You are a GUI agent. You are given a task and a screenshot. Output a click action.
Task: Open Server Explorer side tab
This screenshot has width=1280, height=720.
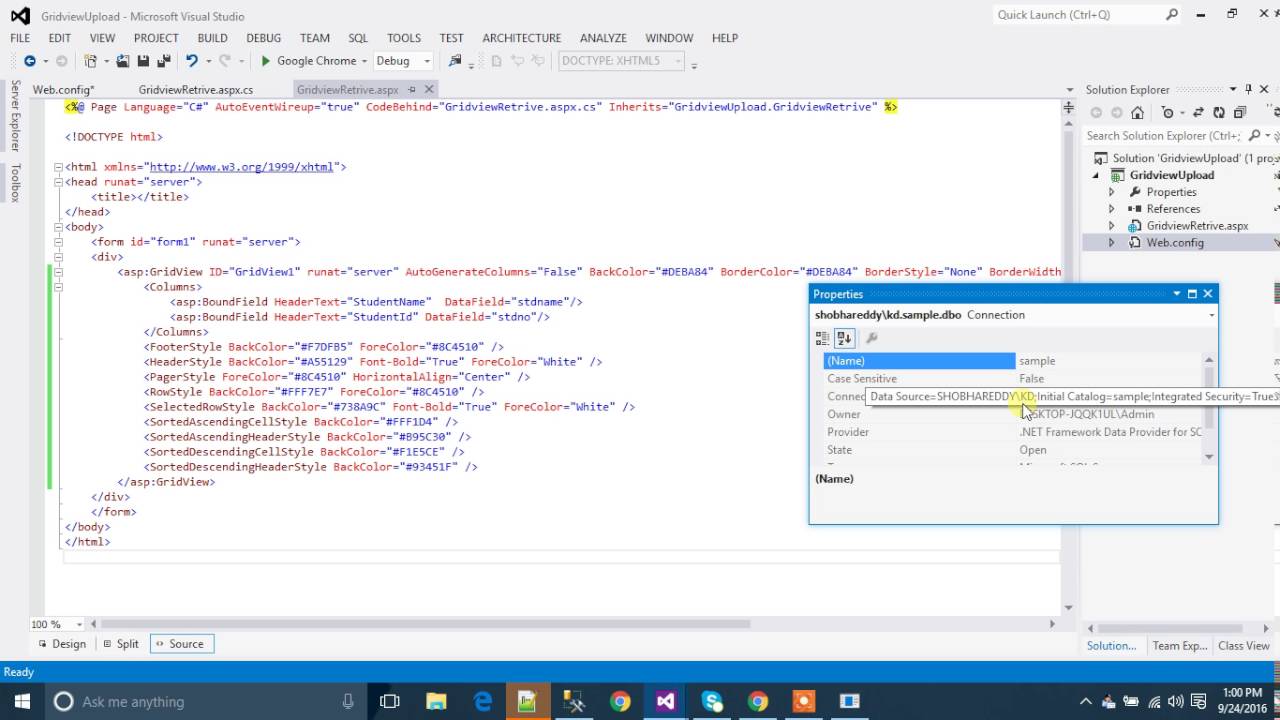point(15,116)
